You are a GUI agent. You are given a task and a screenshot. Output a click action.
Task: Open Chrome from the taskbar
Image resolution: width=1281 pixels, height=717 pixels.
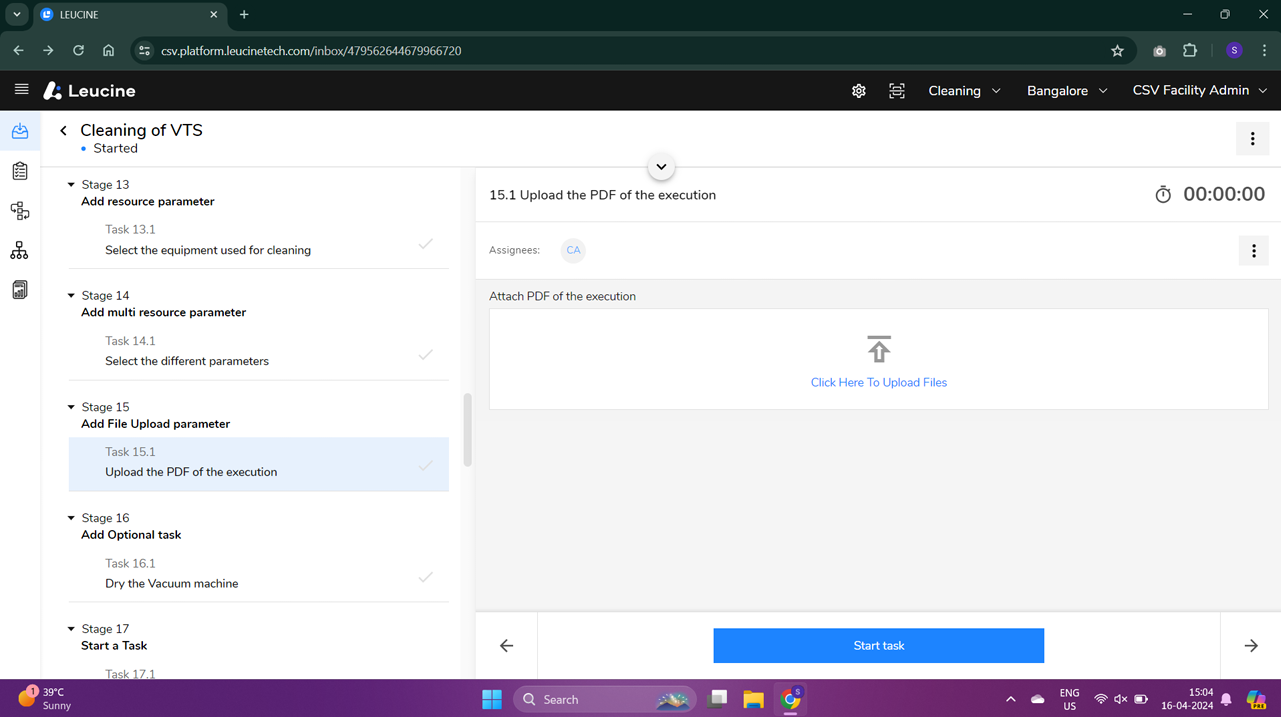pyautogui.click(x=791, y=699)
